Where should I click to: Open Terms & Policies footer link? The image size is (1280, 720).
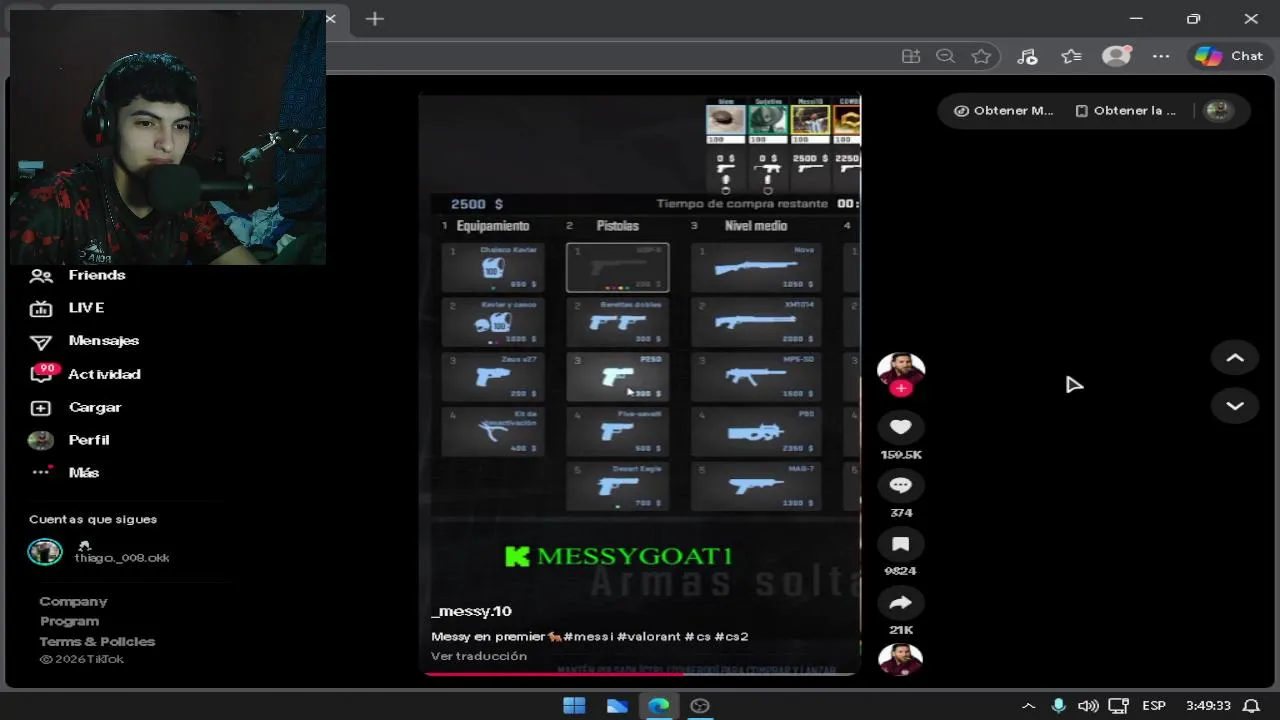pyautogui.click(x=97, y=641)
